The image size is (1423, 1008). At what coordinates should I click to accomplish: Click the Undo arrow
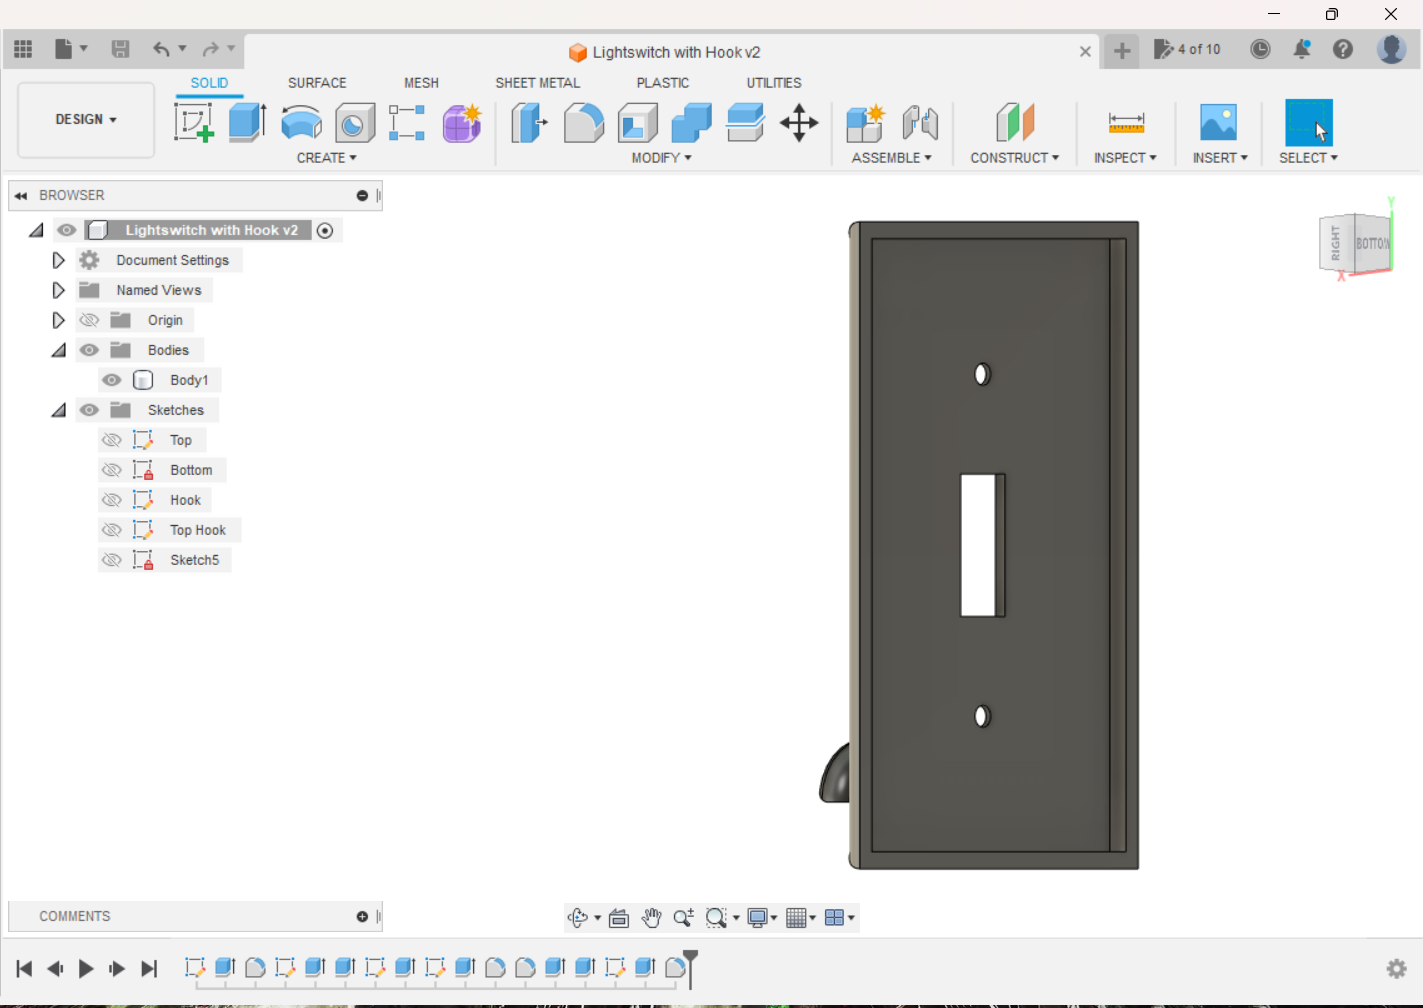point(161,48)
